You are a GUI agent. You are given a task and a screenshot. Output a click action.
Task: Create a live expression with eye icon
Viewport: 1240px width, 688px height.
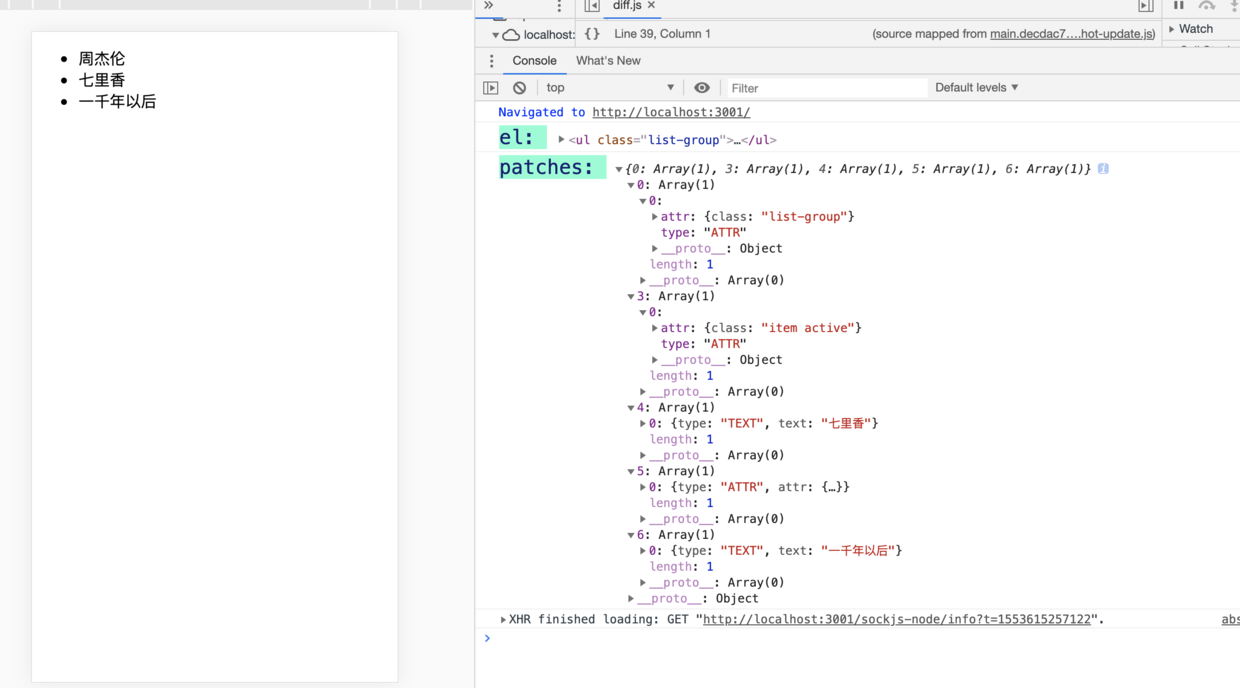click(x=702, y=88)
